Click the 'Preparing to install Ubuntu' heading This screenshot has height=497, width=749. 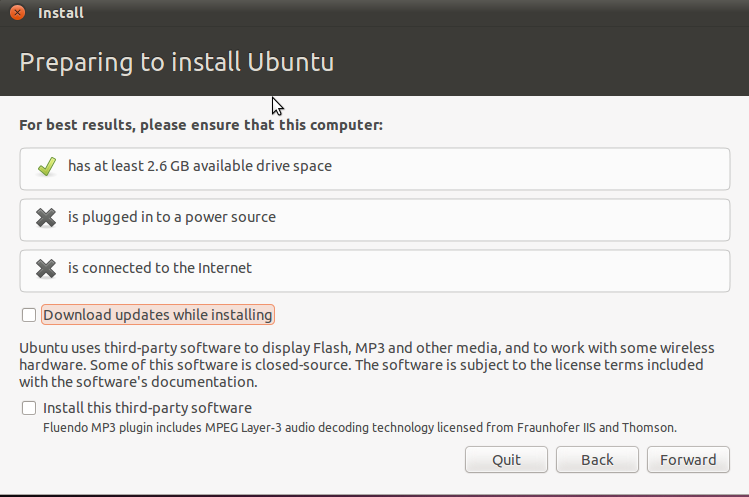point(177,62)
